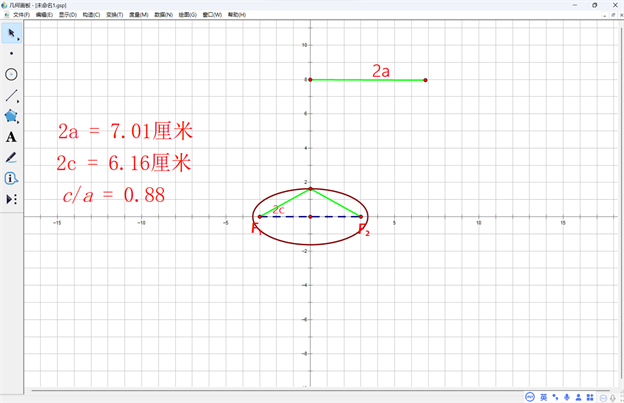
Task: Toggle the 英 input language indicator
Action: (542, 397)
